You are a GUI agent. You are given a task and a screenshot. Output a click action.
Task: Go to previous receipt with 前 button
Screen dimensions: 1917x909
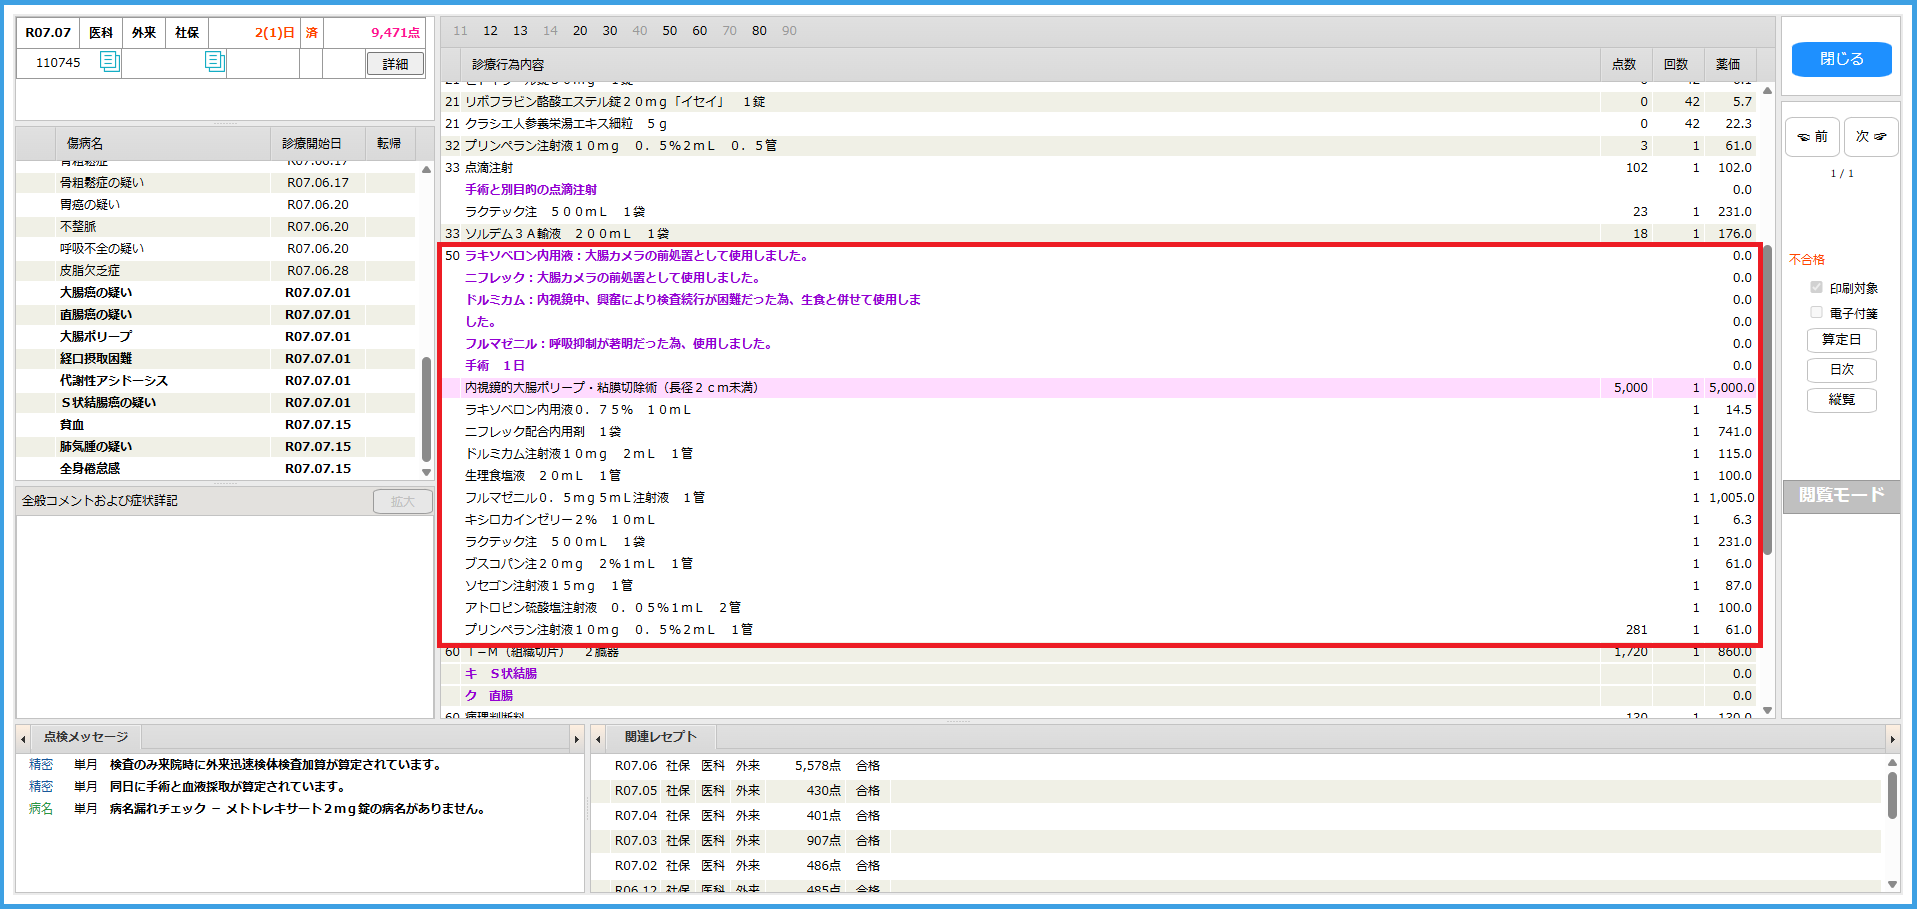coord(1812,137)
